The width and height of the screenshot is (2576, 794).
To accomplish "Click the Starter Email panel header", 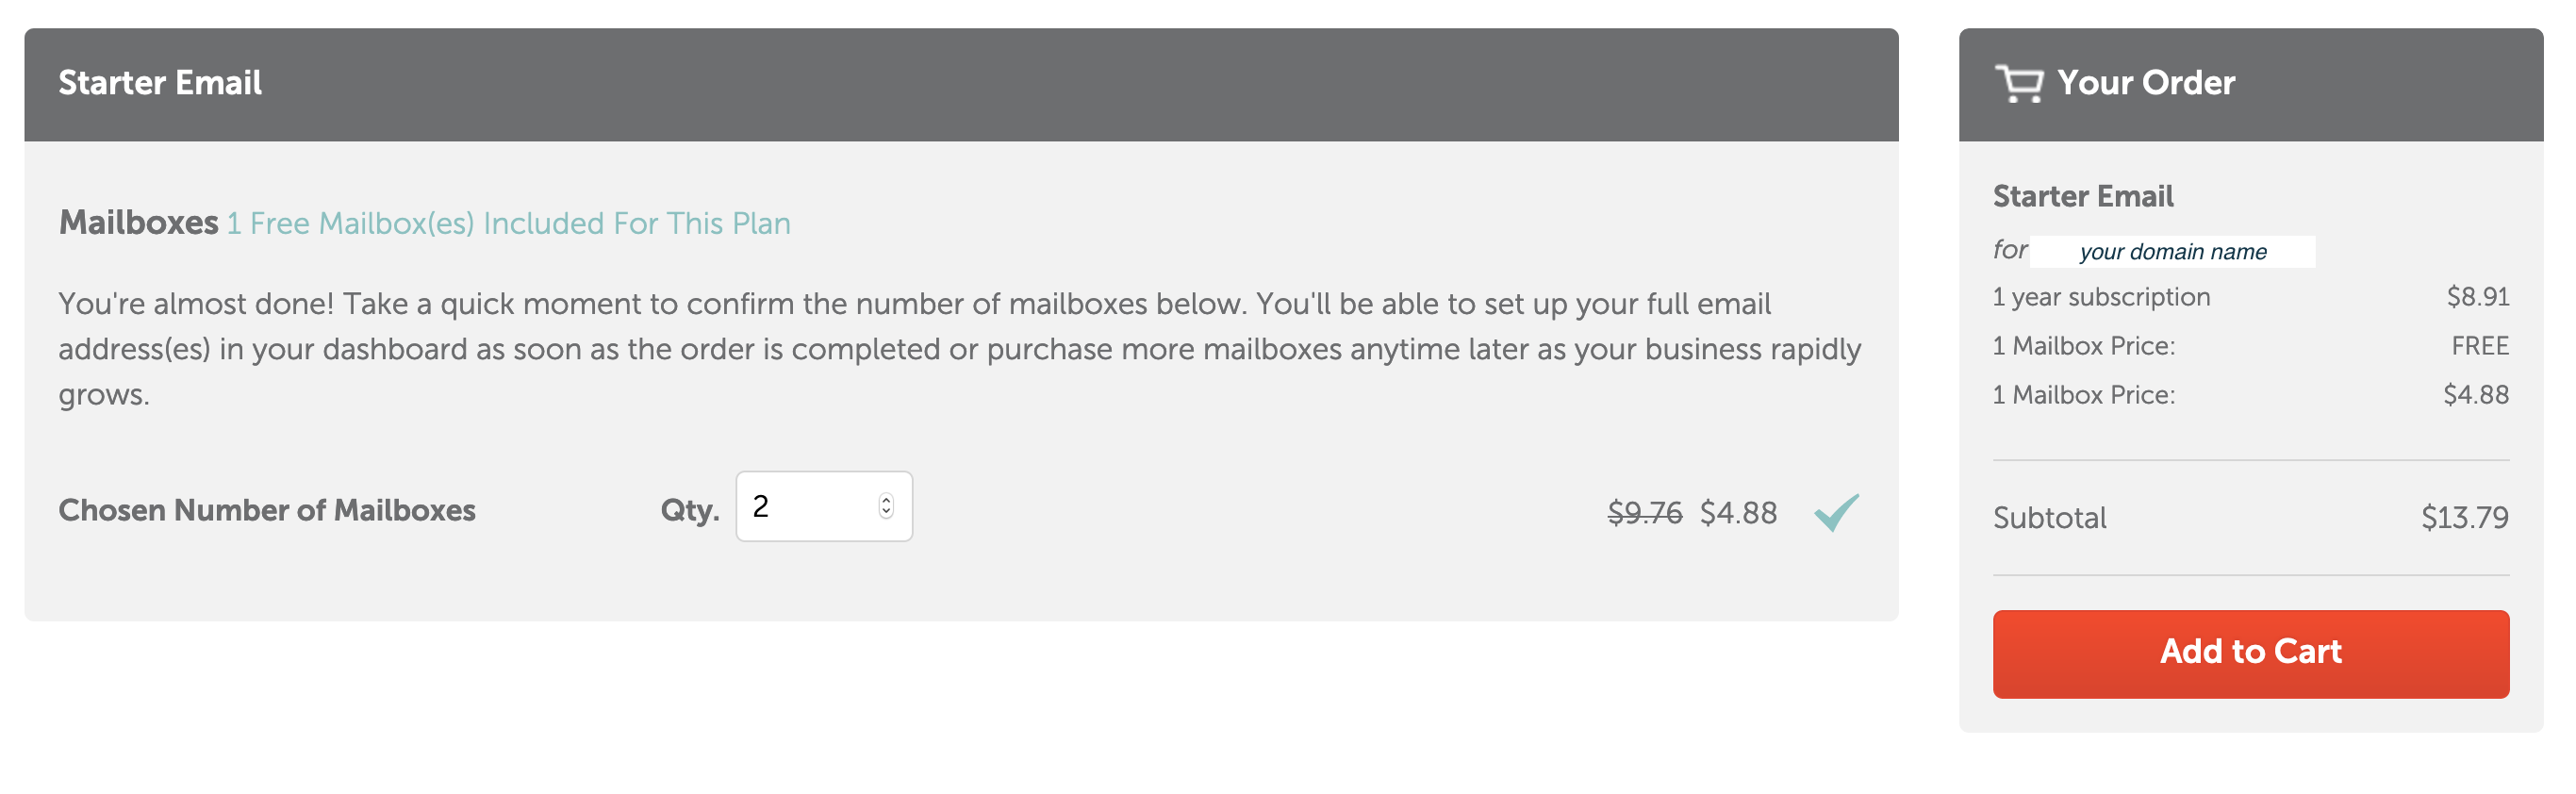I will tap(960, 84).
